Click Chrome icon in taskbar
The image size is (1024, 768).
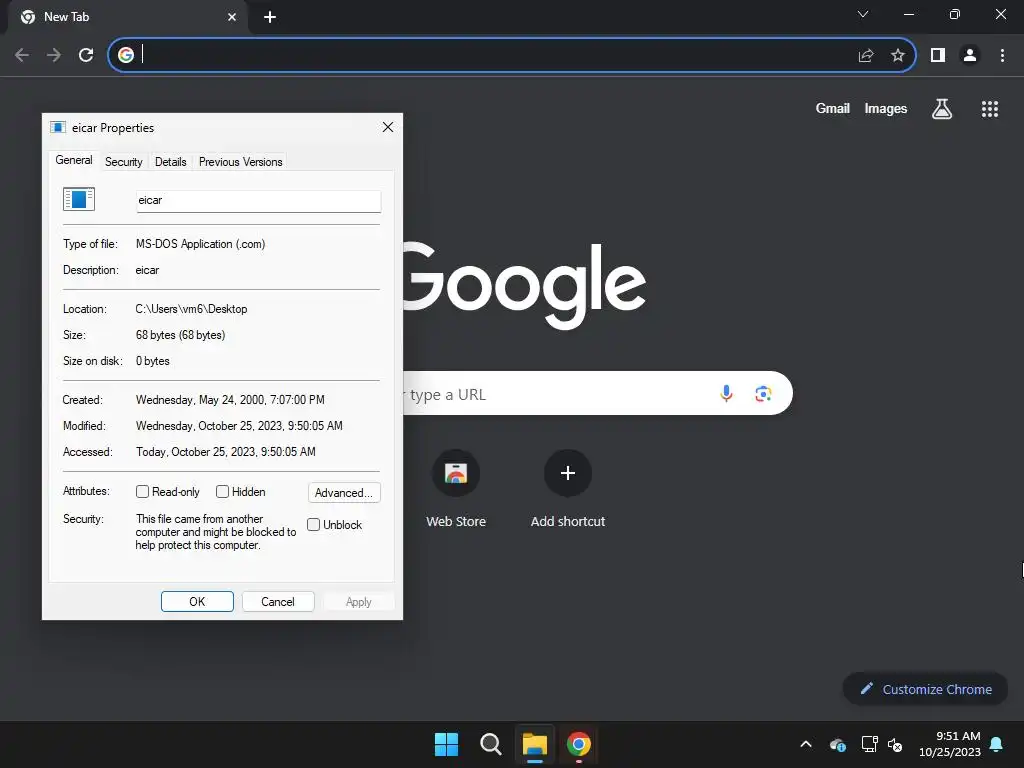point(579,744)
